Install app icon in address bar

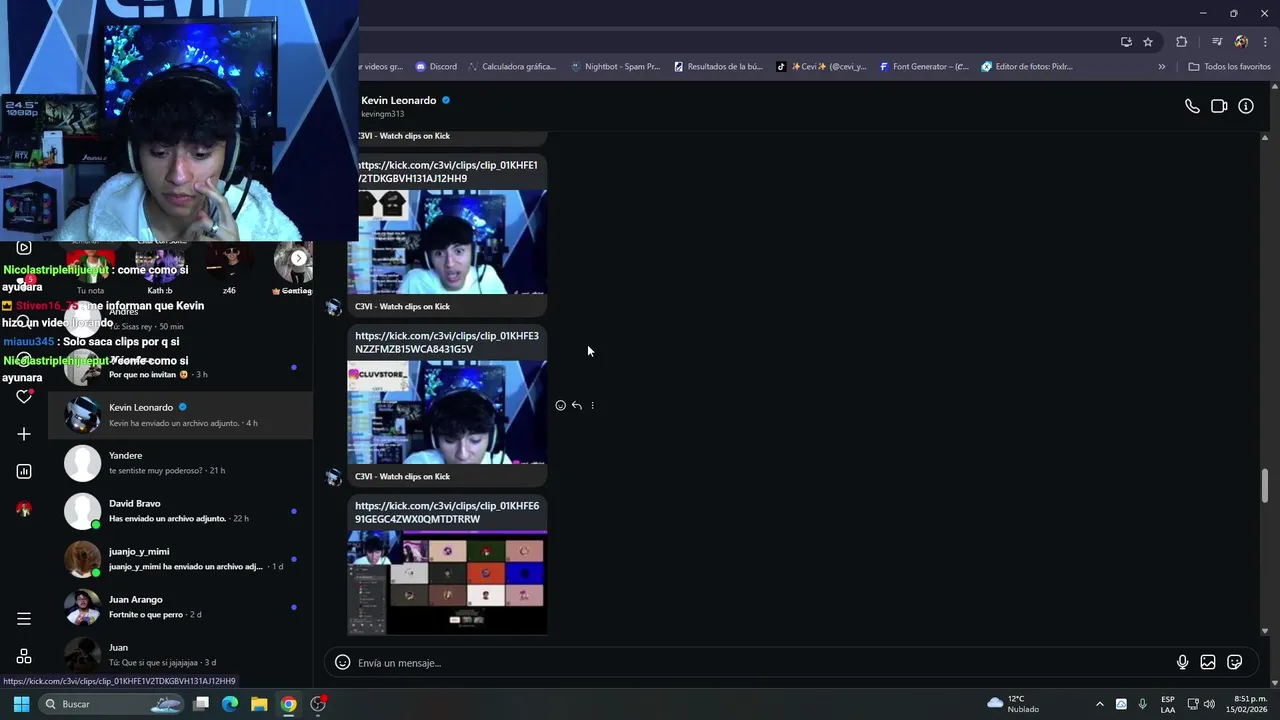click(x=1126, y=42)
